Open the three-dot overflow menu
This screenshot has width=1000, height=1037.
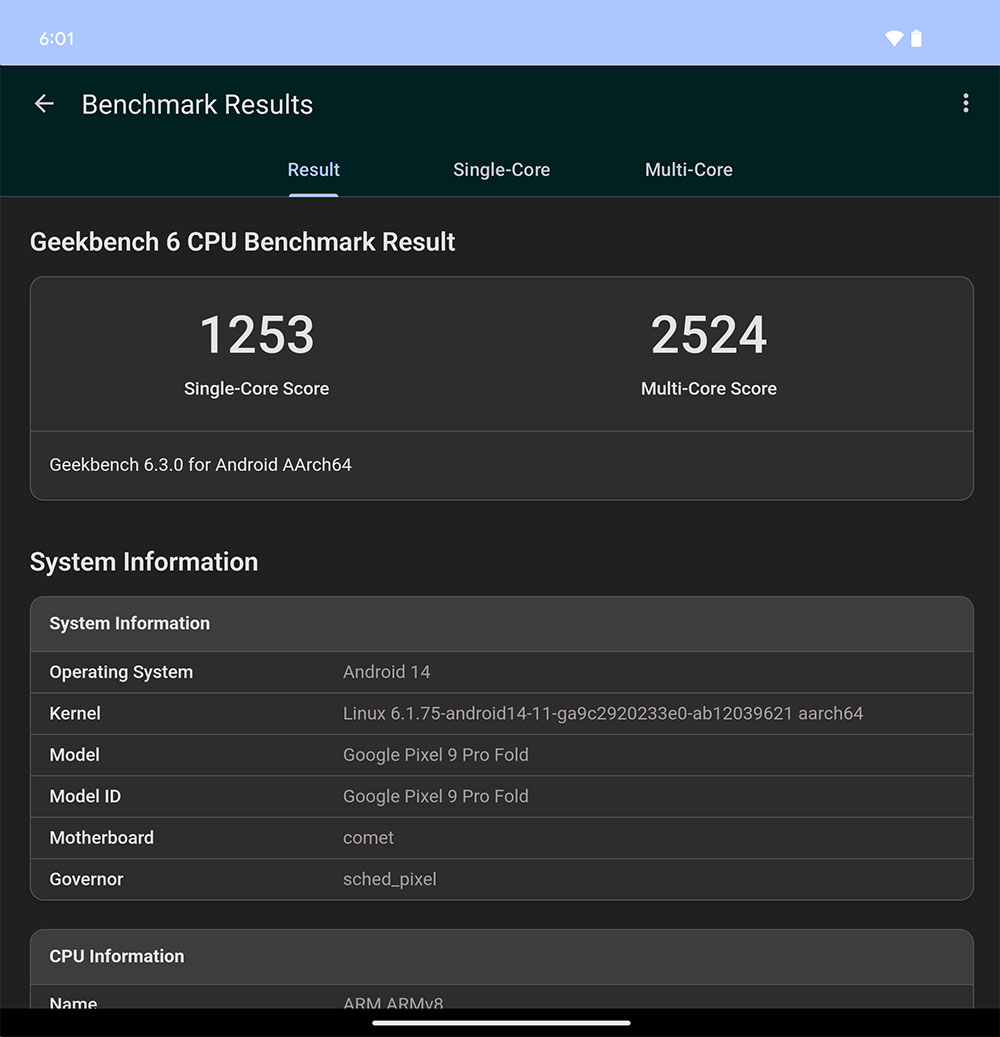pyautogui.click(x=966, y=103)
